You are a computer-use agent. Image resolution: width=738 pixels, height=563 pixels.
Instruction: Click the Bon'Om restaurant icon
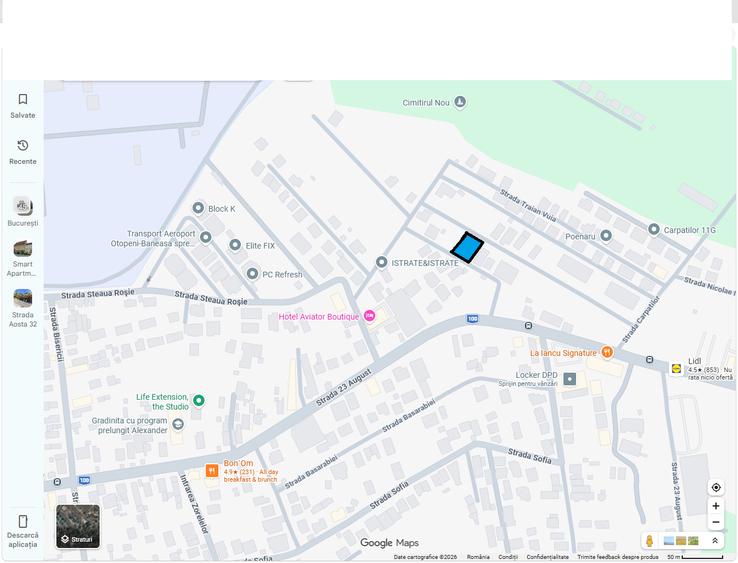(x=212, y=470)
